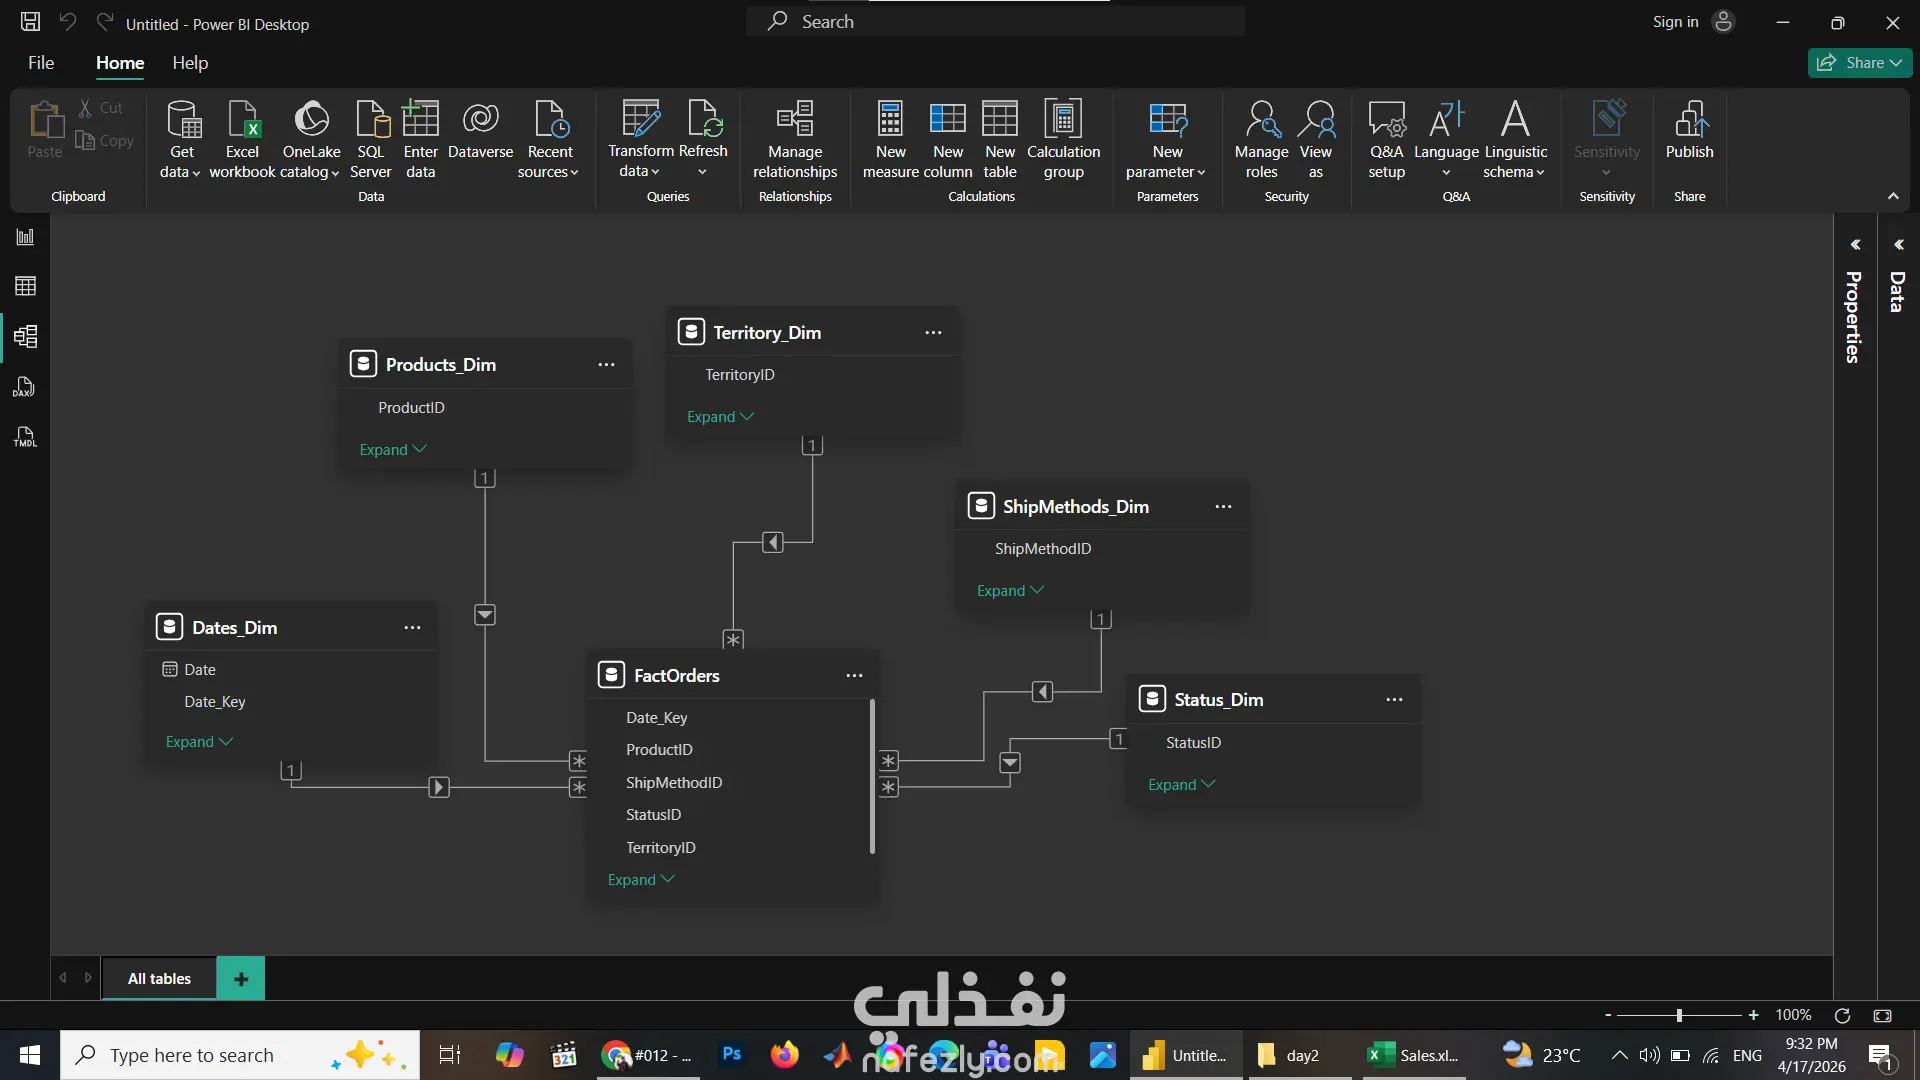
Task: Open Q&A setup
Action: click(1387, 140)
